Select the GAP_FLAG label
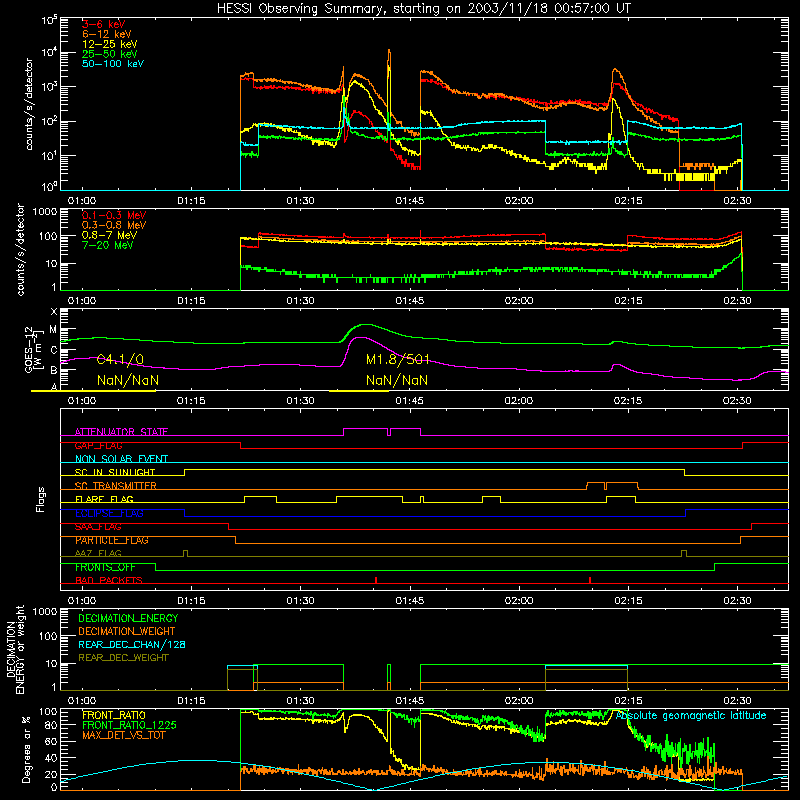 click(x=98, y=445)
